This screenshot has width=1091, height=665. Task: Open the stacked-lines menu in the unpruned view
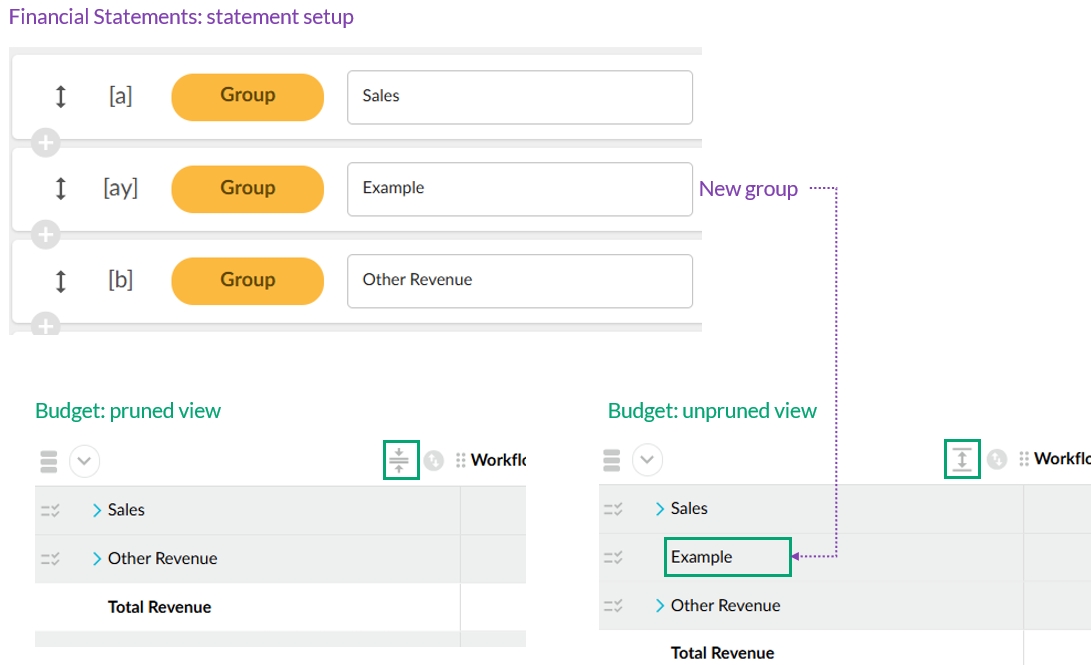tap(612, 460)
